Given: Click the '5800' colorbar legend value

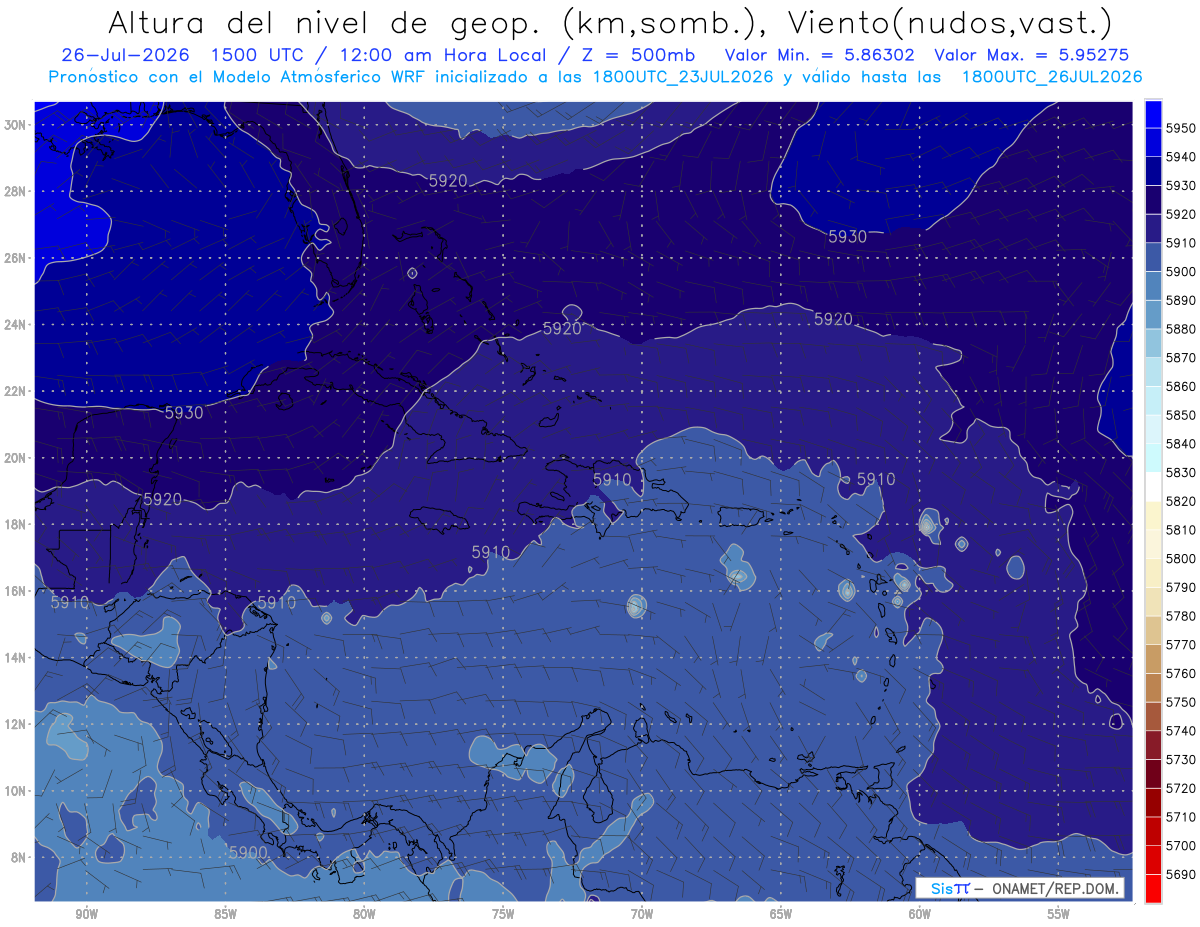Looking at the screenshot, I should [x=1180, y=558].
